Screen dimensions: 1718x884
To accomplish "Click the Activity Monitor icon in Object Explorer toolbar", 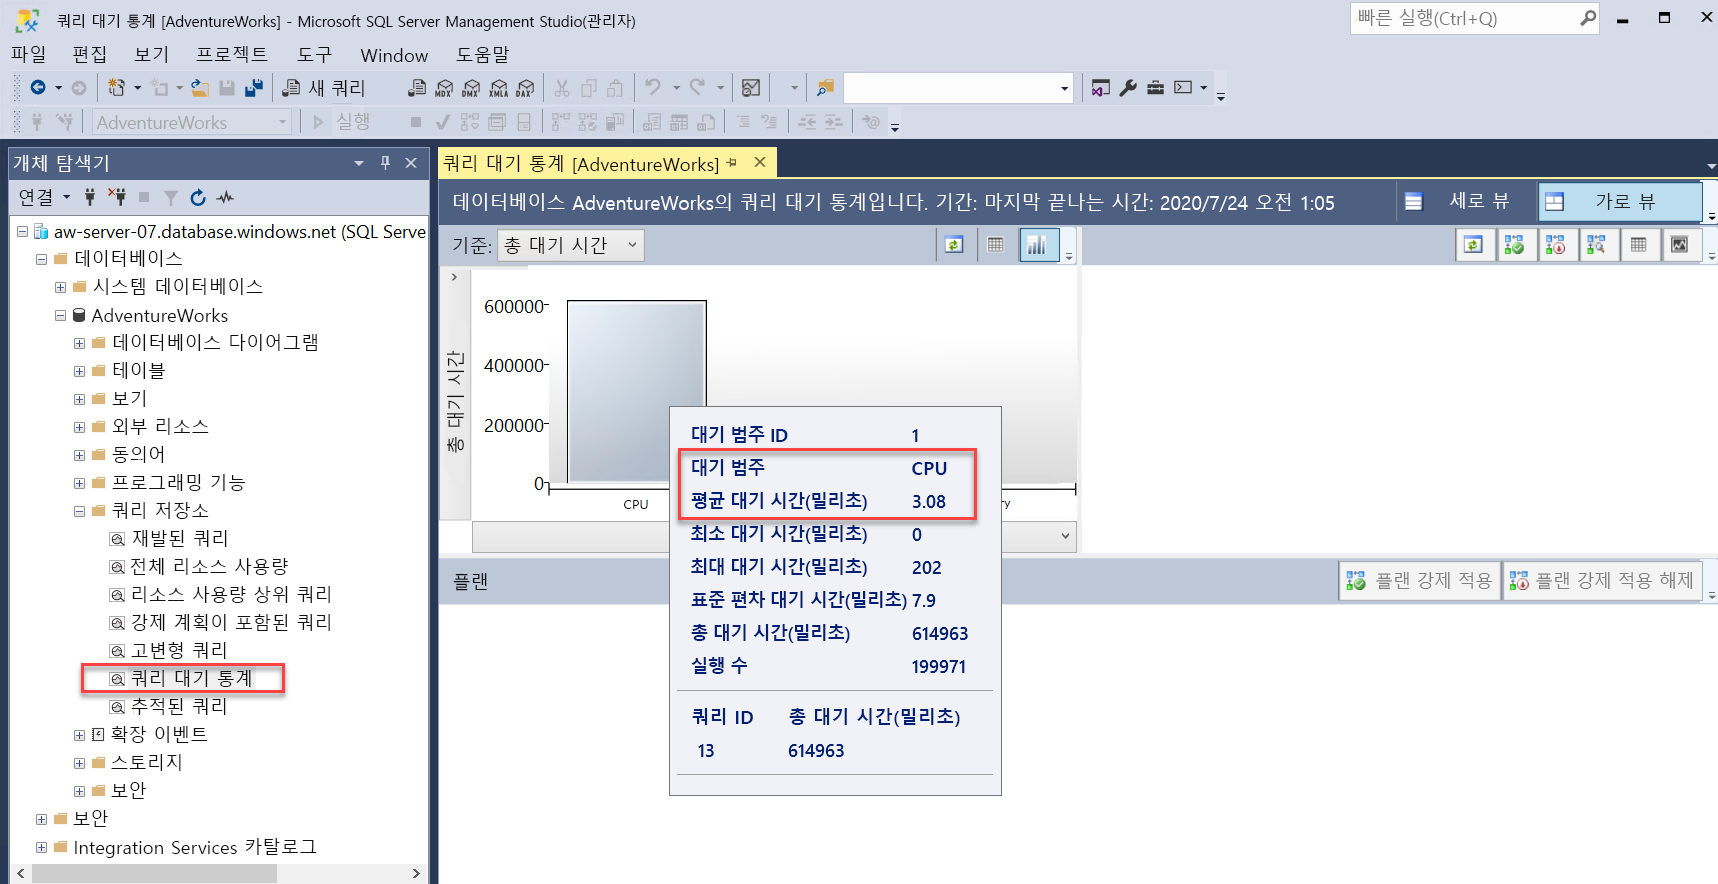I will (225, 197).
